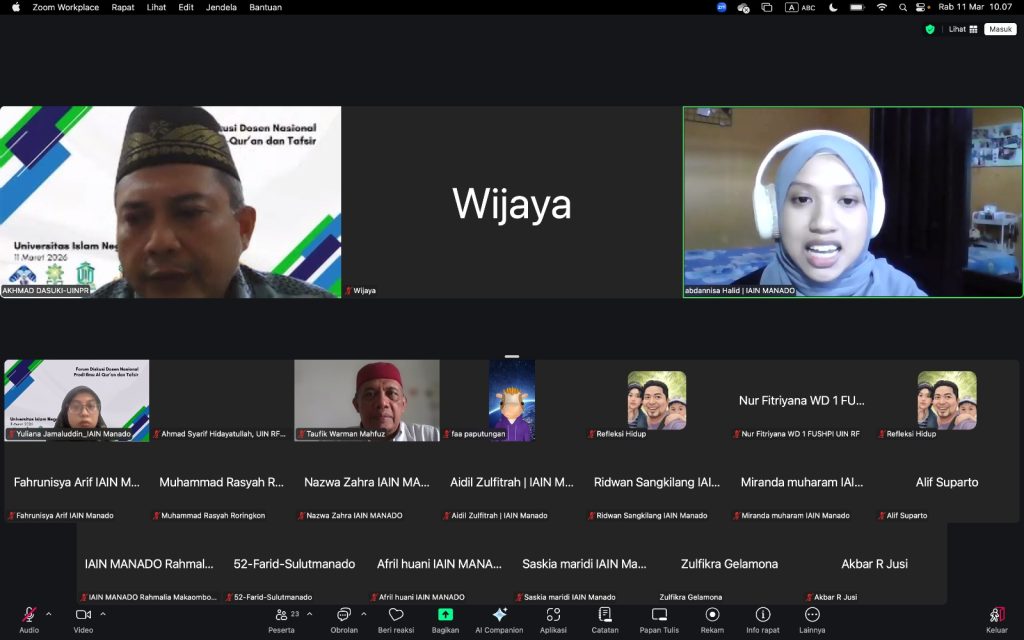Open Catatan notes
This screenshot has height=640, width=1024.
click(605, 615)
